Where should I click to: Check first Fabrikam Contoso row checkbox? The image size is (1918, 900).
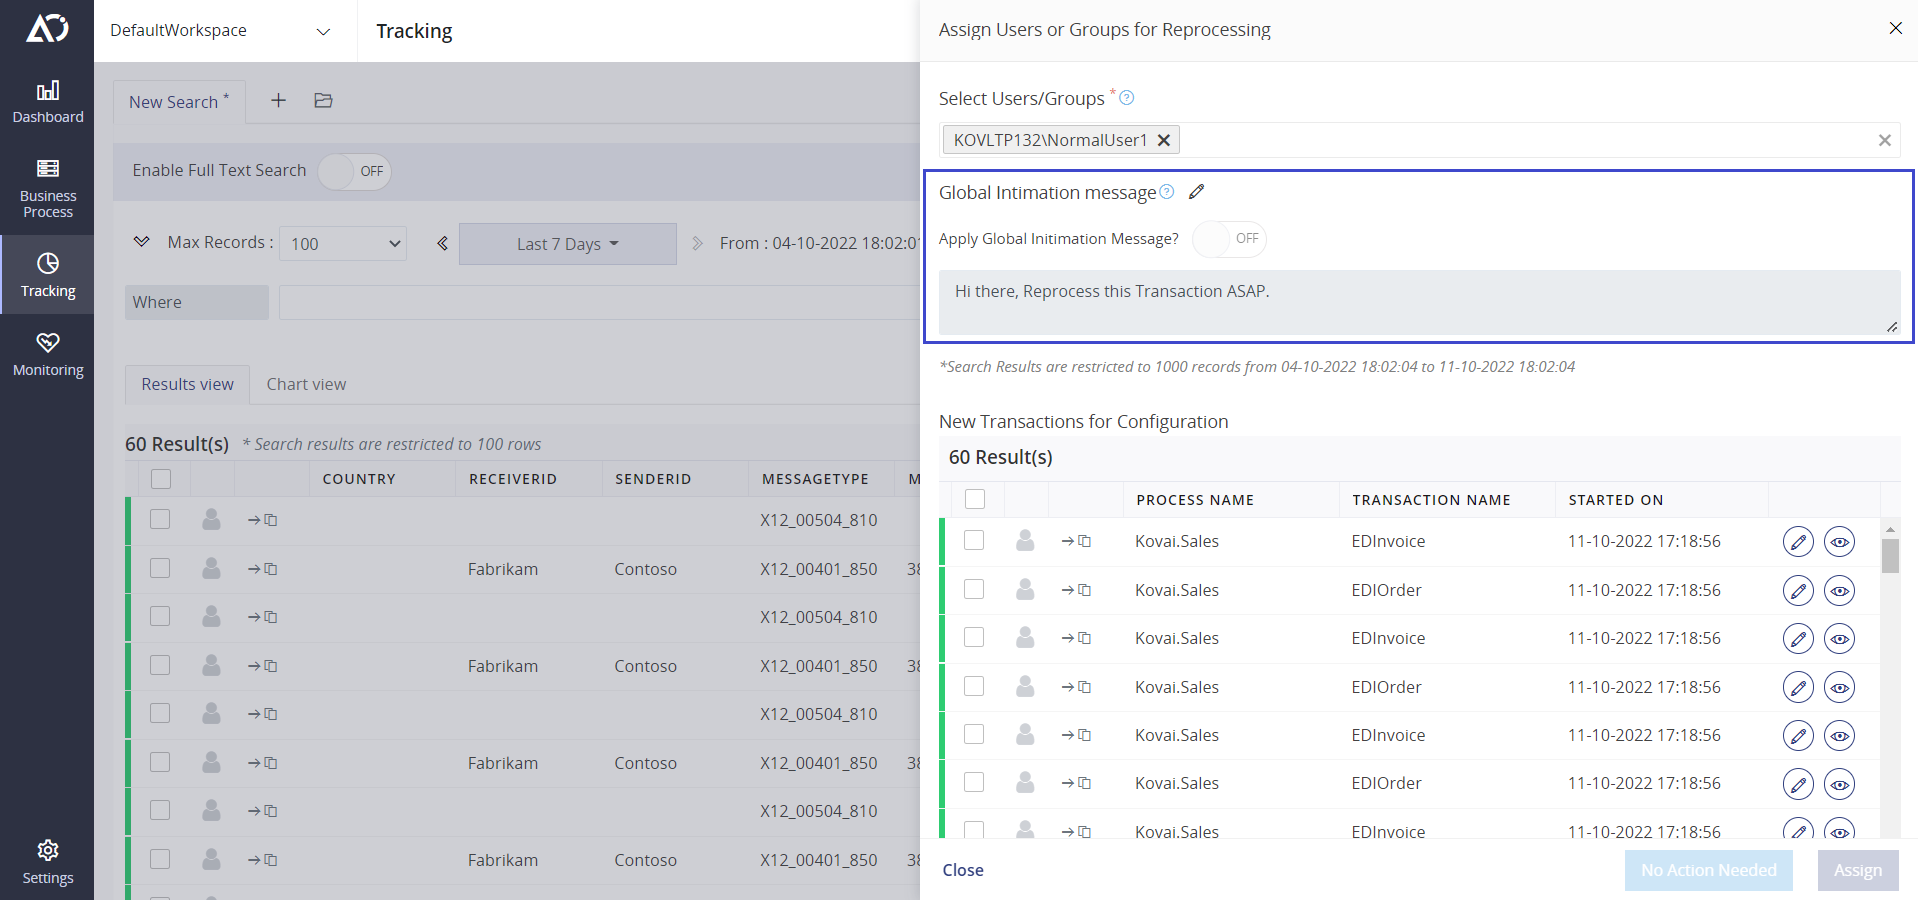[x=160, y=568]
